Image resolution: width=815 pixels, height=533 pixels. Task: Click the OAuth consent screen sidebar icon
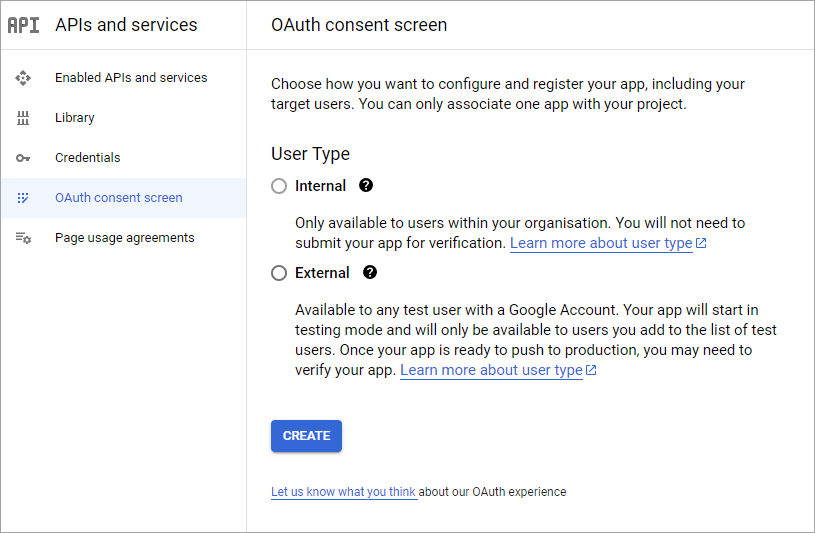pyautogui.click(x=23, y=198)
